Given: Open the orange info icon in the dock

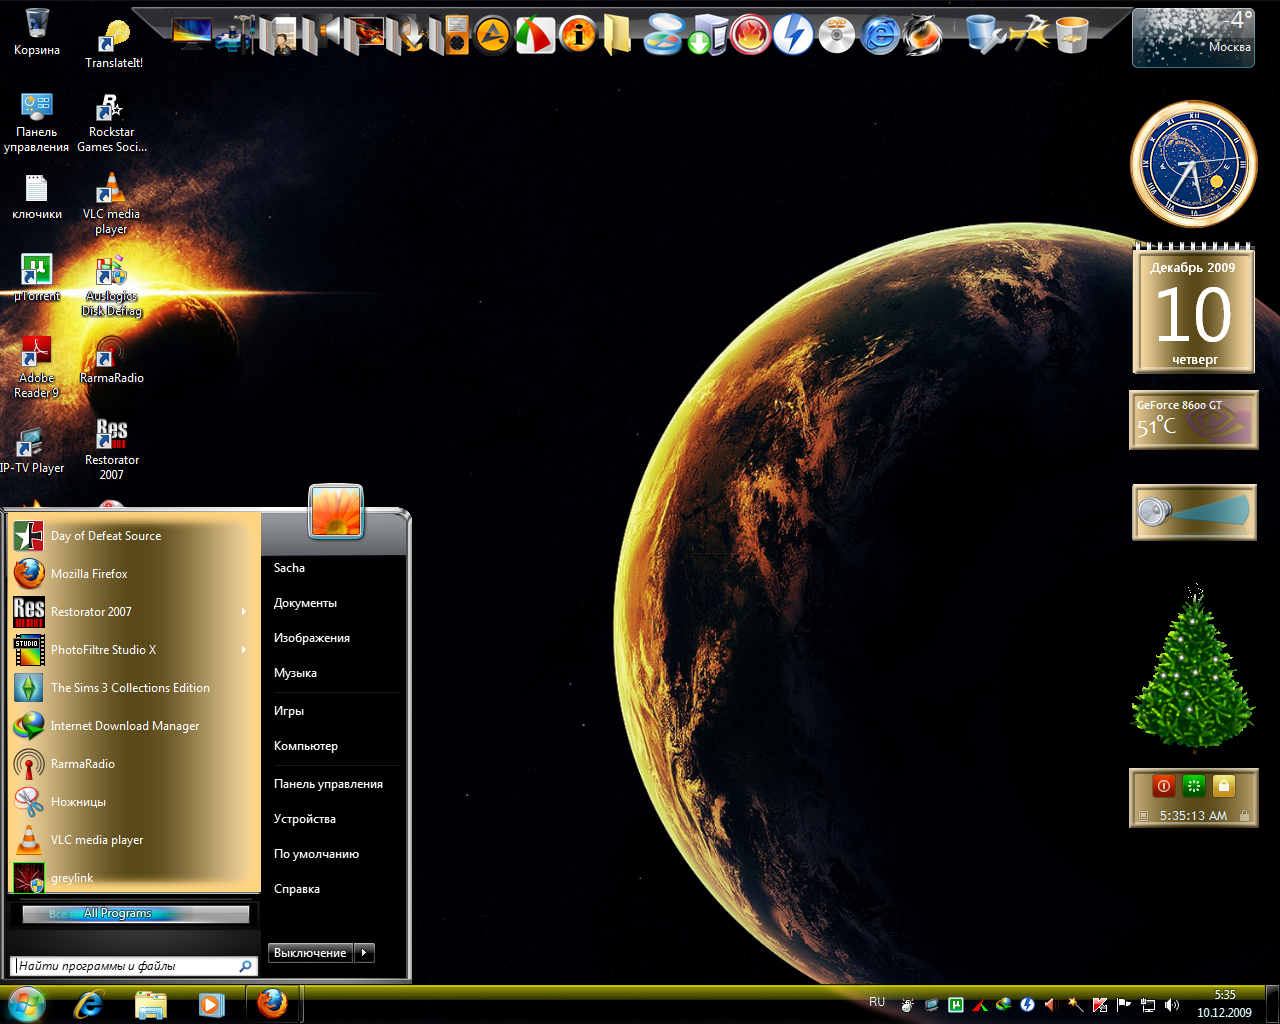Looking at the screenshot, I should pos(578,36).
